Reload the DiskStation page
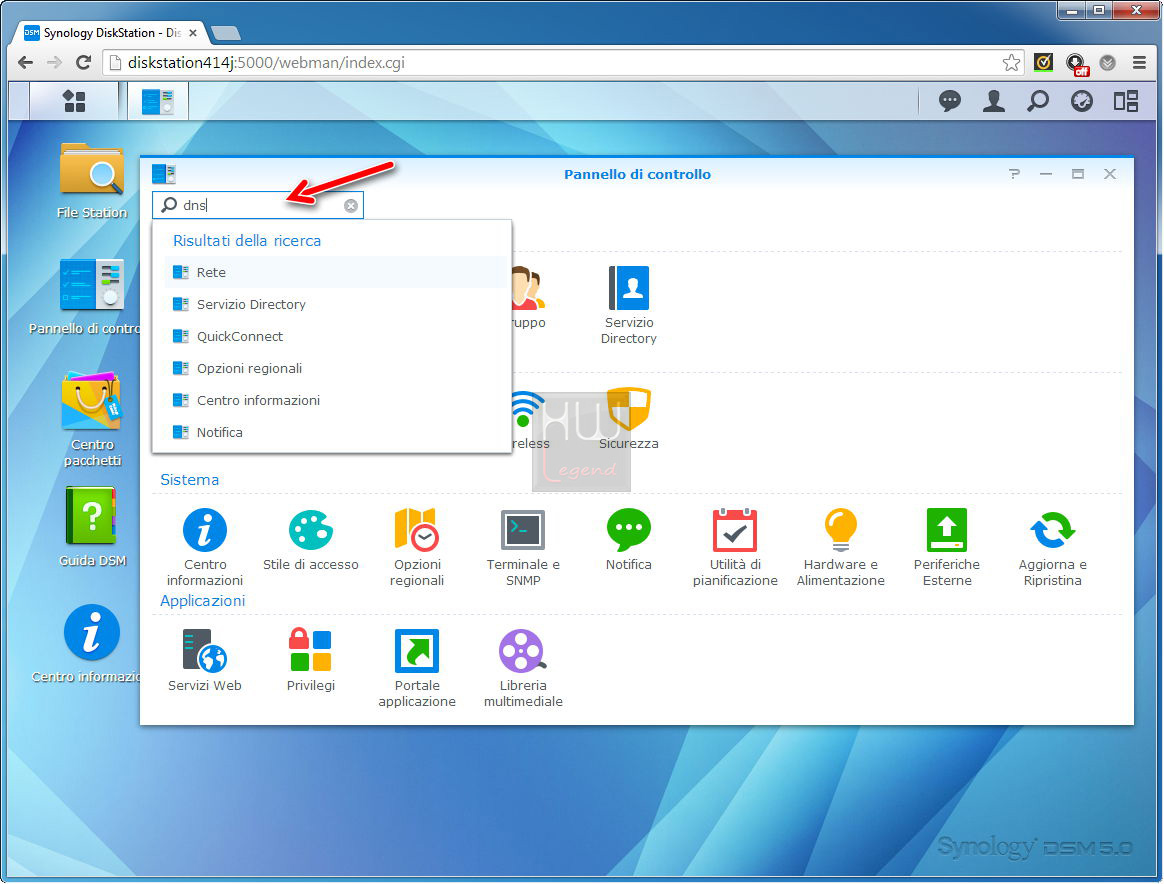The width and height of the screenshot is (1164, 884). (x=84, y=62)
